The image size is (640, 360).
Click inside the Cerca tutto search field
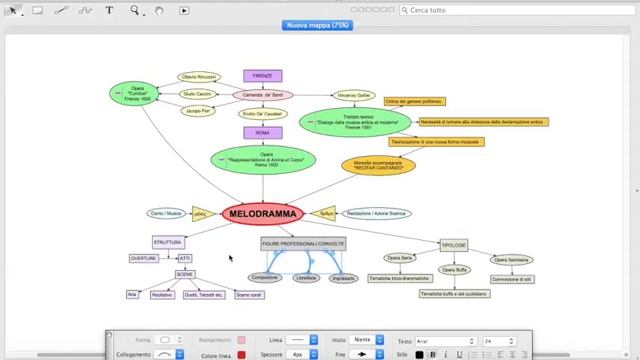pos(517,10)
